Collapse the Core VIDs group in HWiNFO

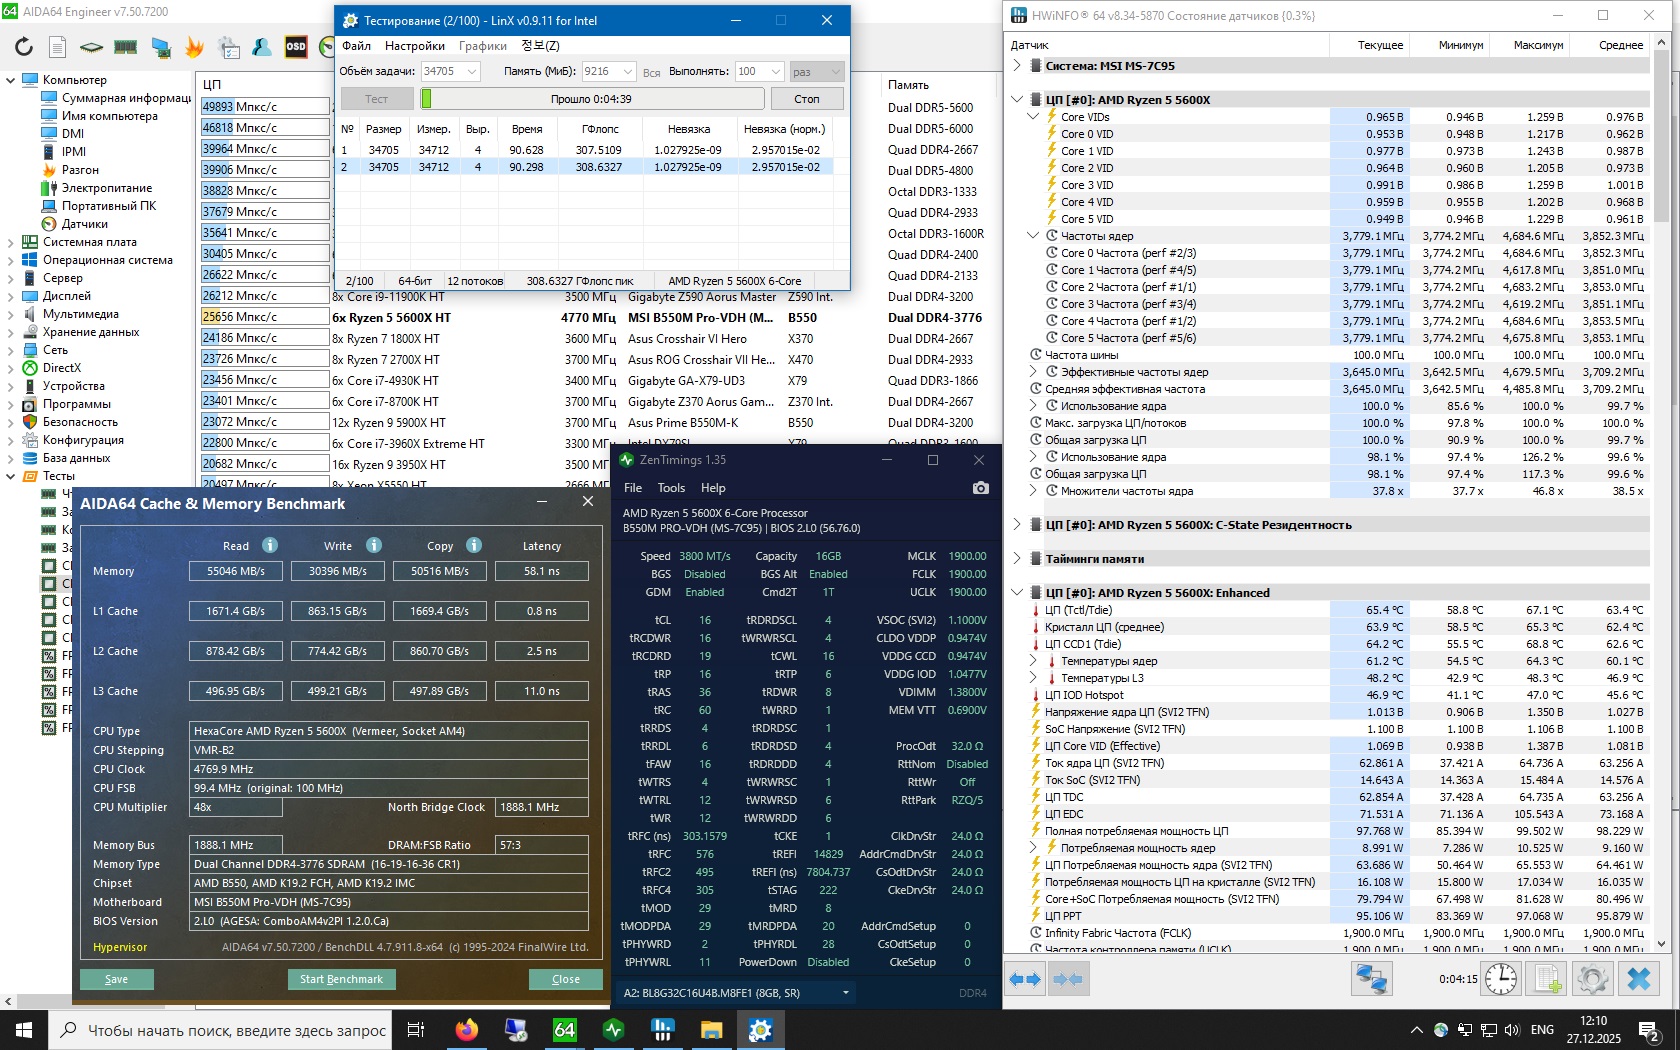tap(1033, 117)
